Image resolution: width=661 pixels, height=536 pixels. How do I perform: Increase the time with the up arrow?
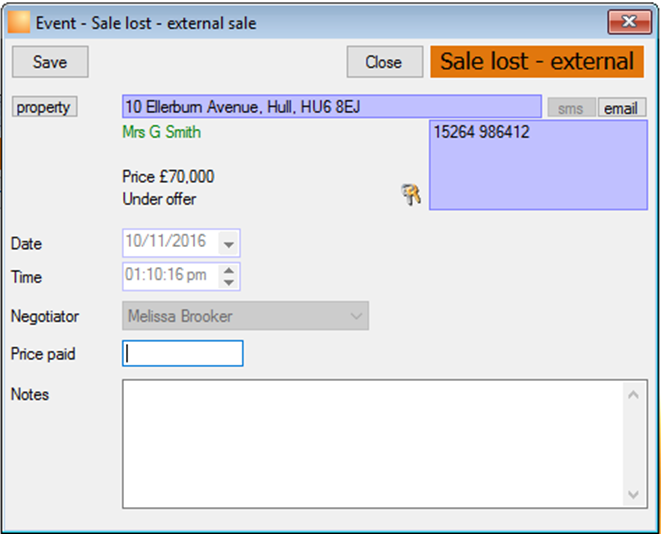(228, 270)
